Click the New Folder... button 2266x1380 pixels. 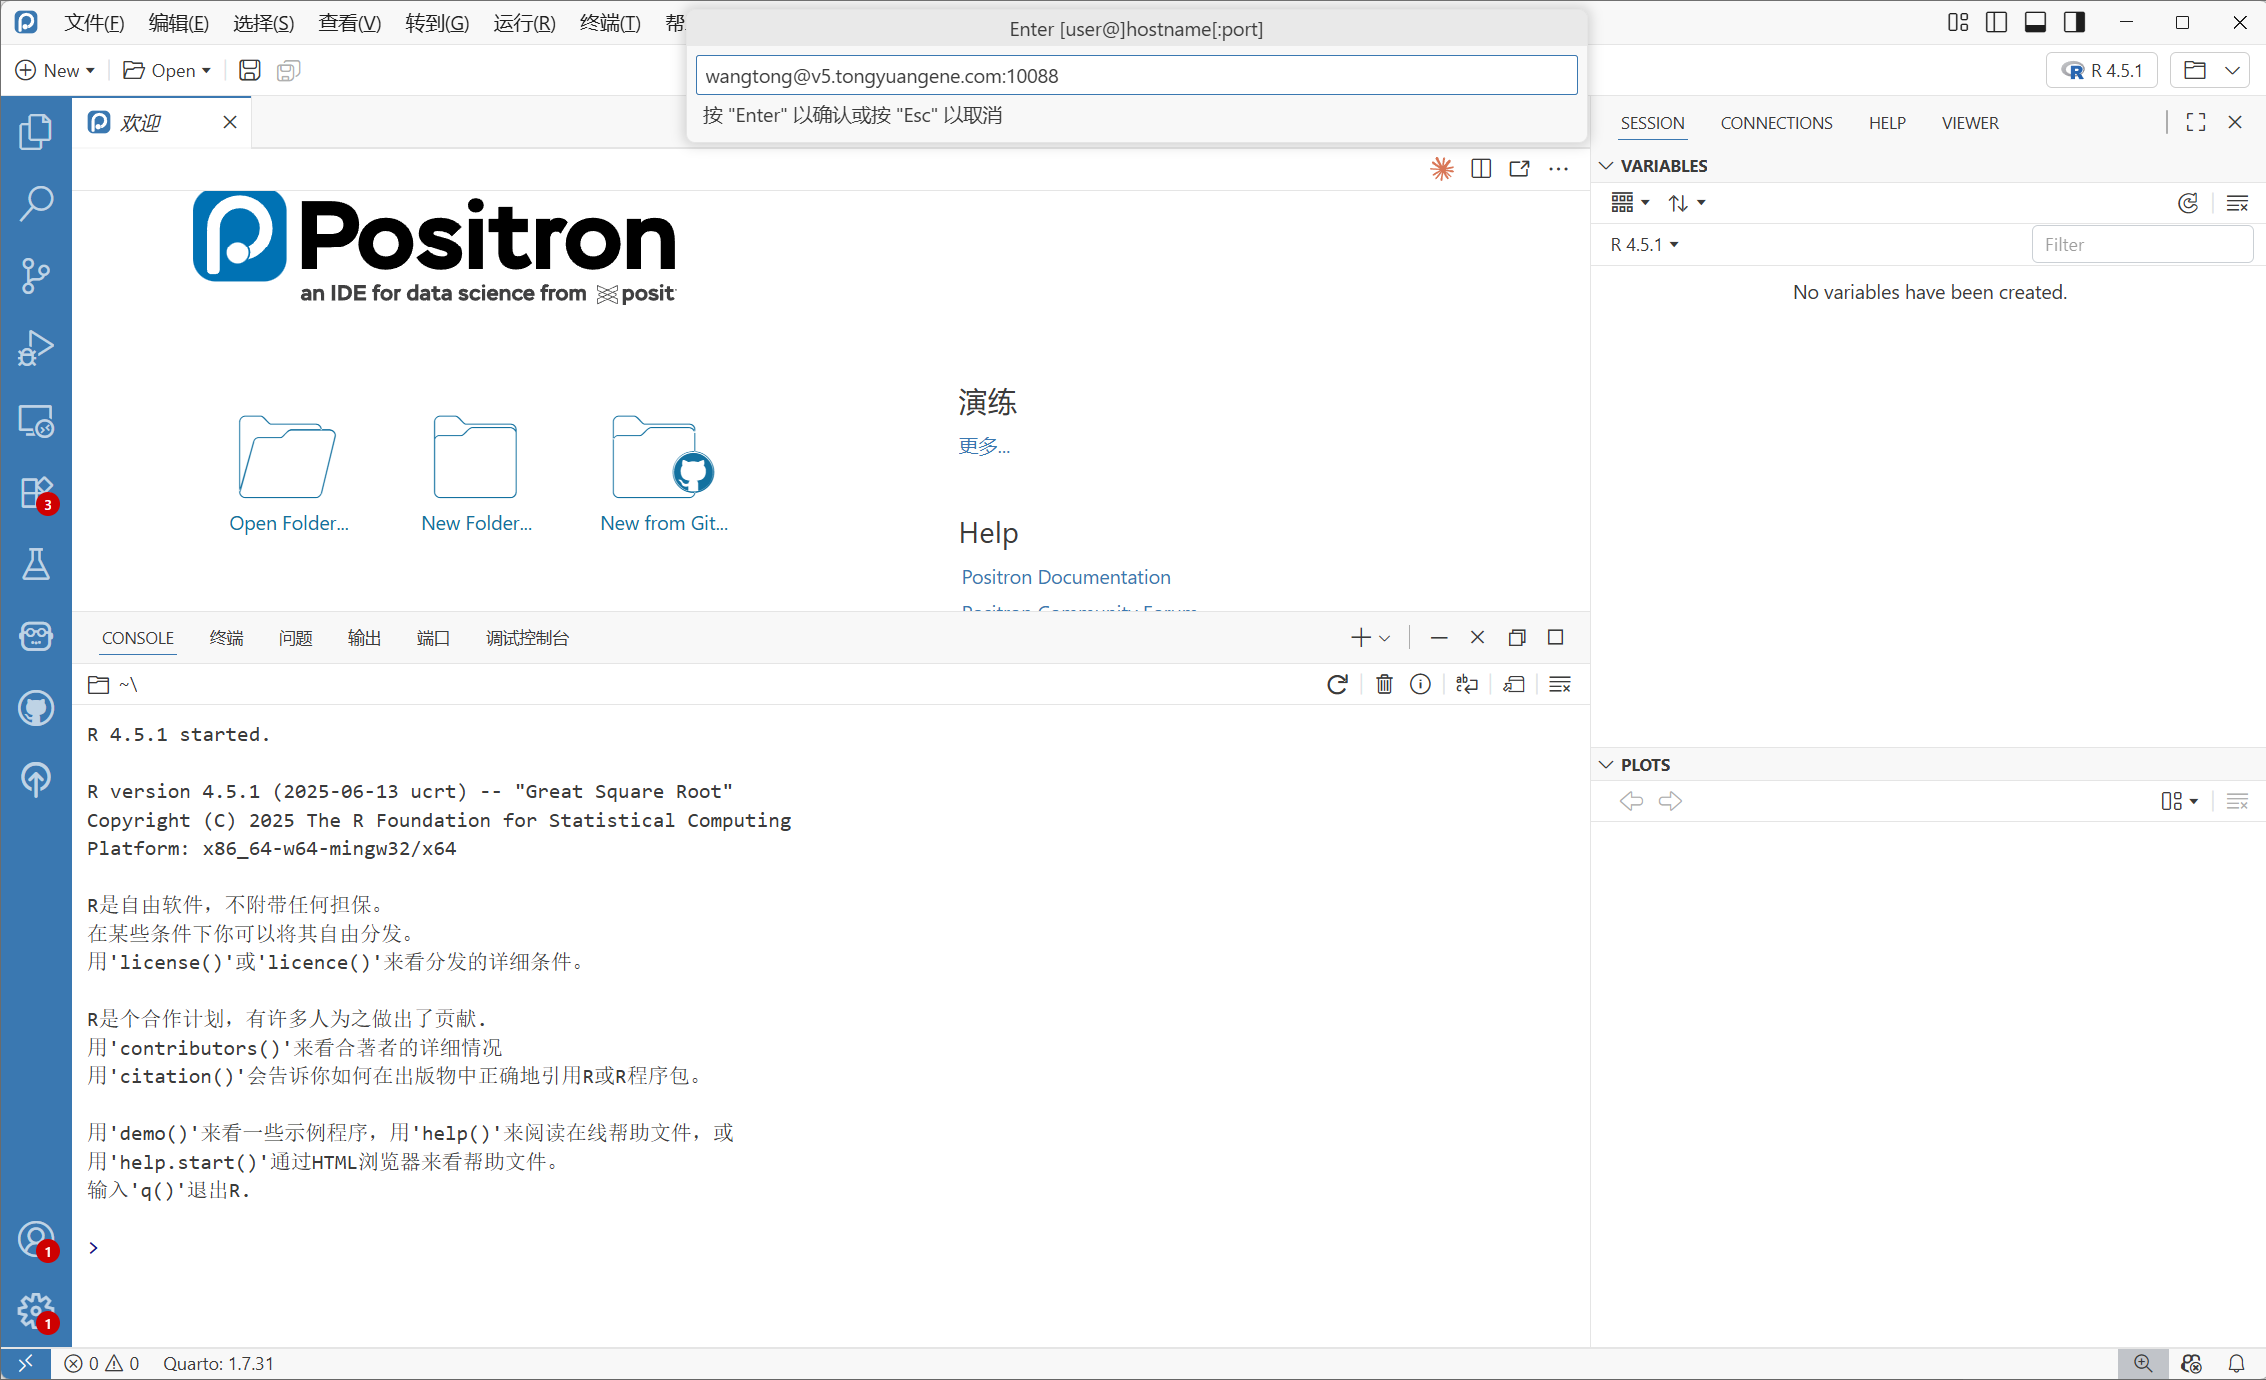coord(476,473)
